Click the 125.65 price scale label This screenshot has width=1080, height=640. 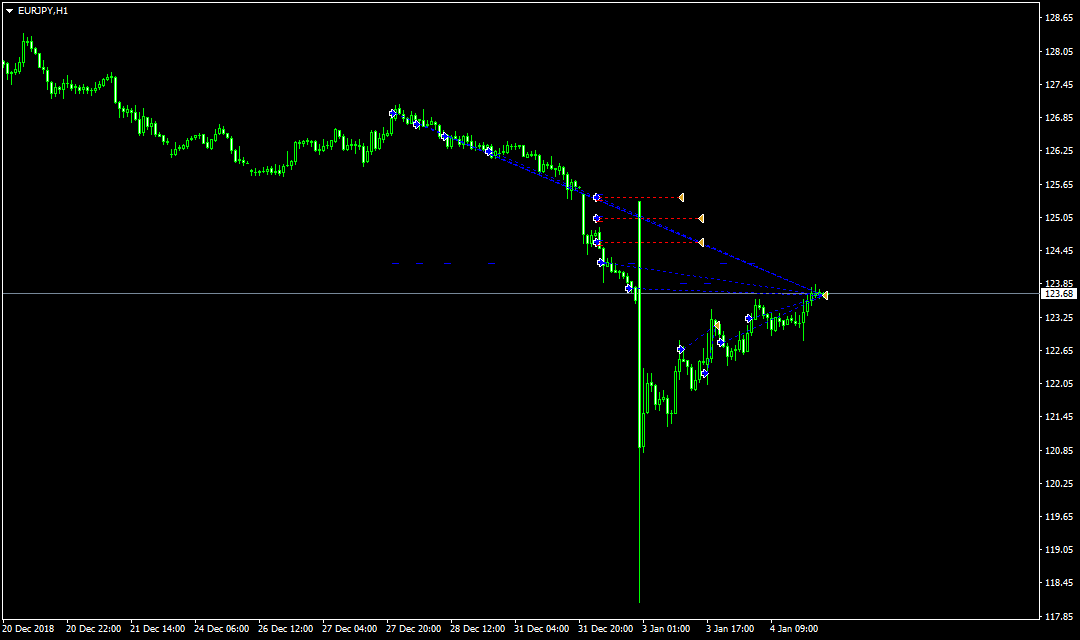tap(1059, 185)
